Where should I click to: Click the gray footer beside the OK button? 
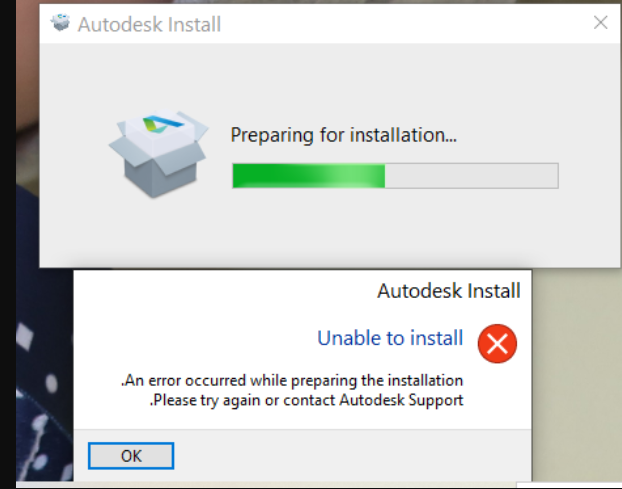[x=349, y=456]
